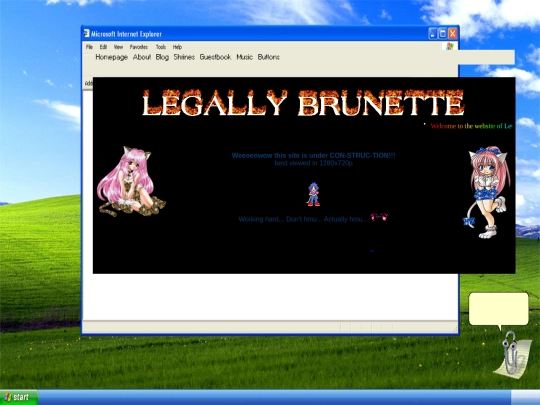Screen dimensions: 540x405
Task: Click the blue-dress catgirl image
Action: click(487, 192)
